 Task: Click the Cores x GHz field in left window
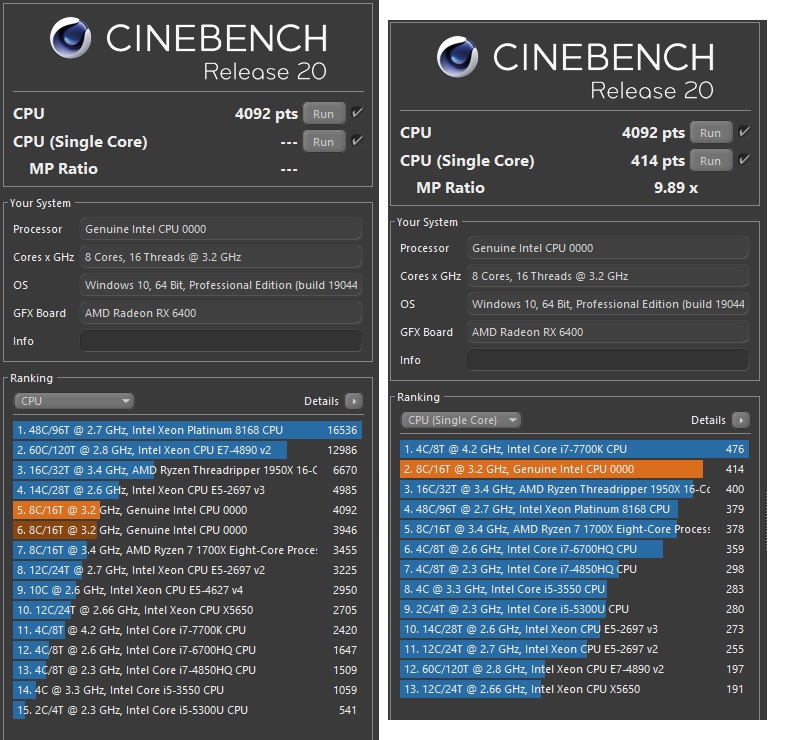pyautogui.click(x=221, y=257)
